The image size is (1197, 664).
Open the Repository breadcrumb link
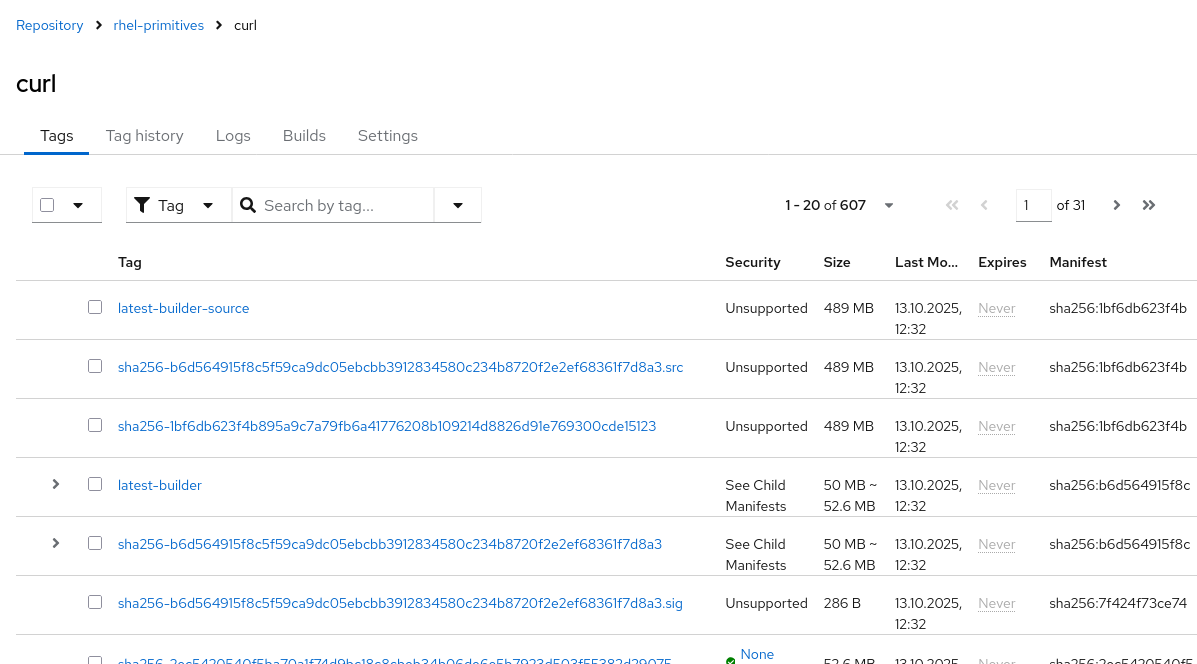click(x=50, y=25)
